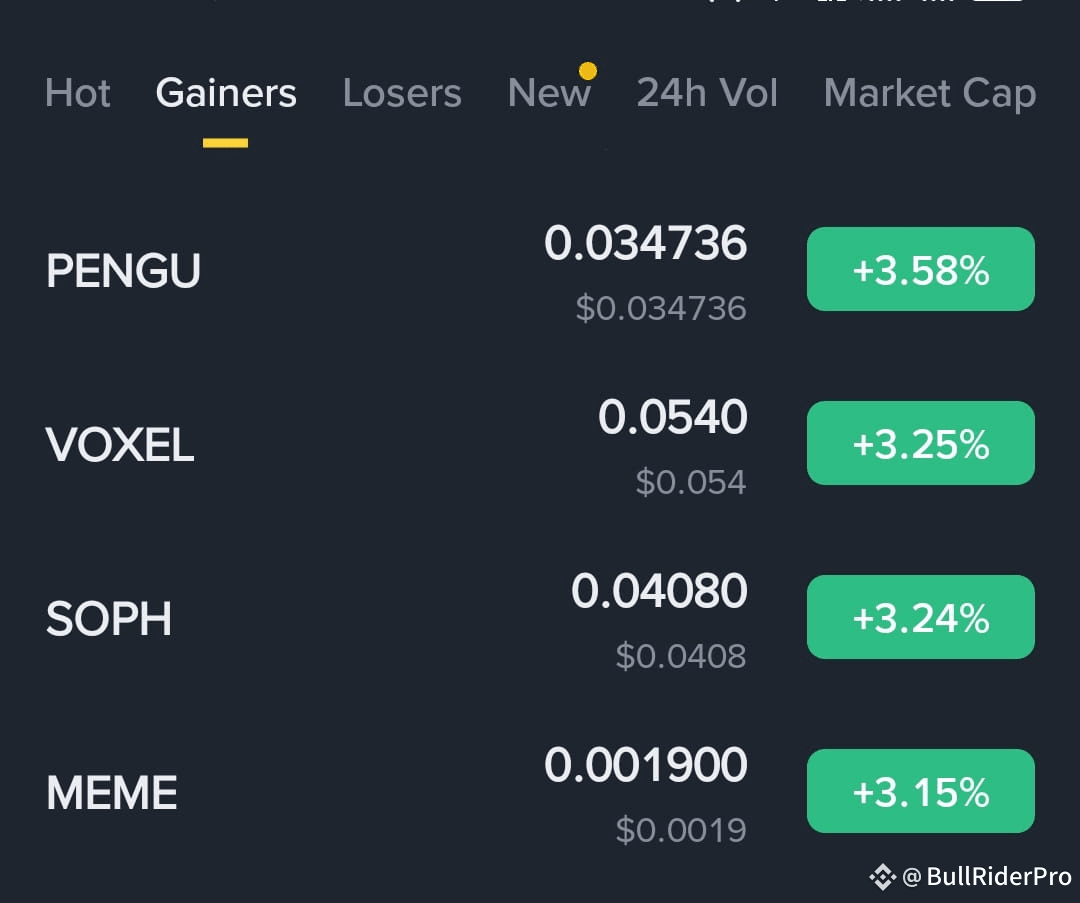Open the @BullRiderPro profile link
This screenshot has height=903, width=1080.
(986, 877)
